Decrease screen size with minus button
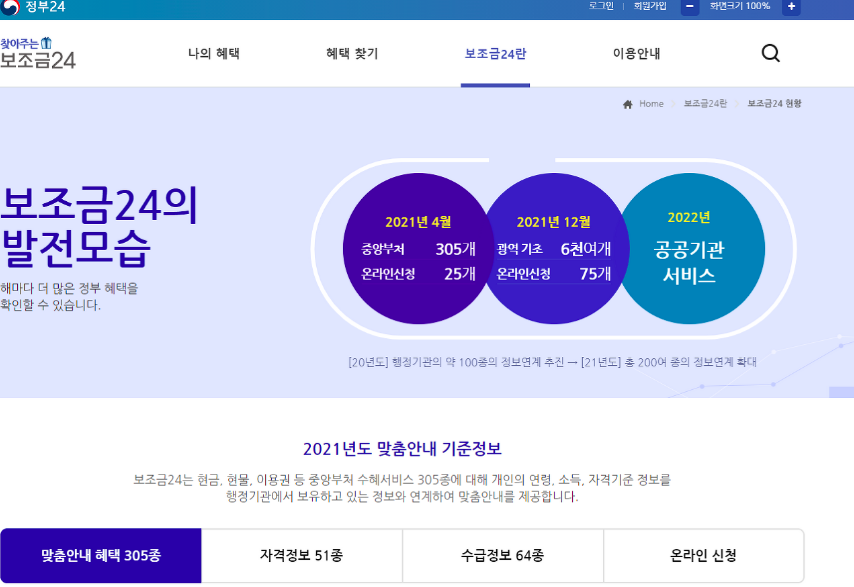 tap(690, 7)
